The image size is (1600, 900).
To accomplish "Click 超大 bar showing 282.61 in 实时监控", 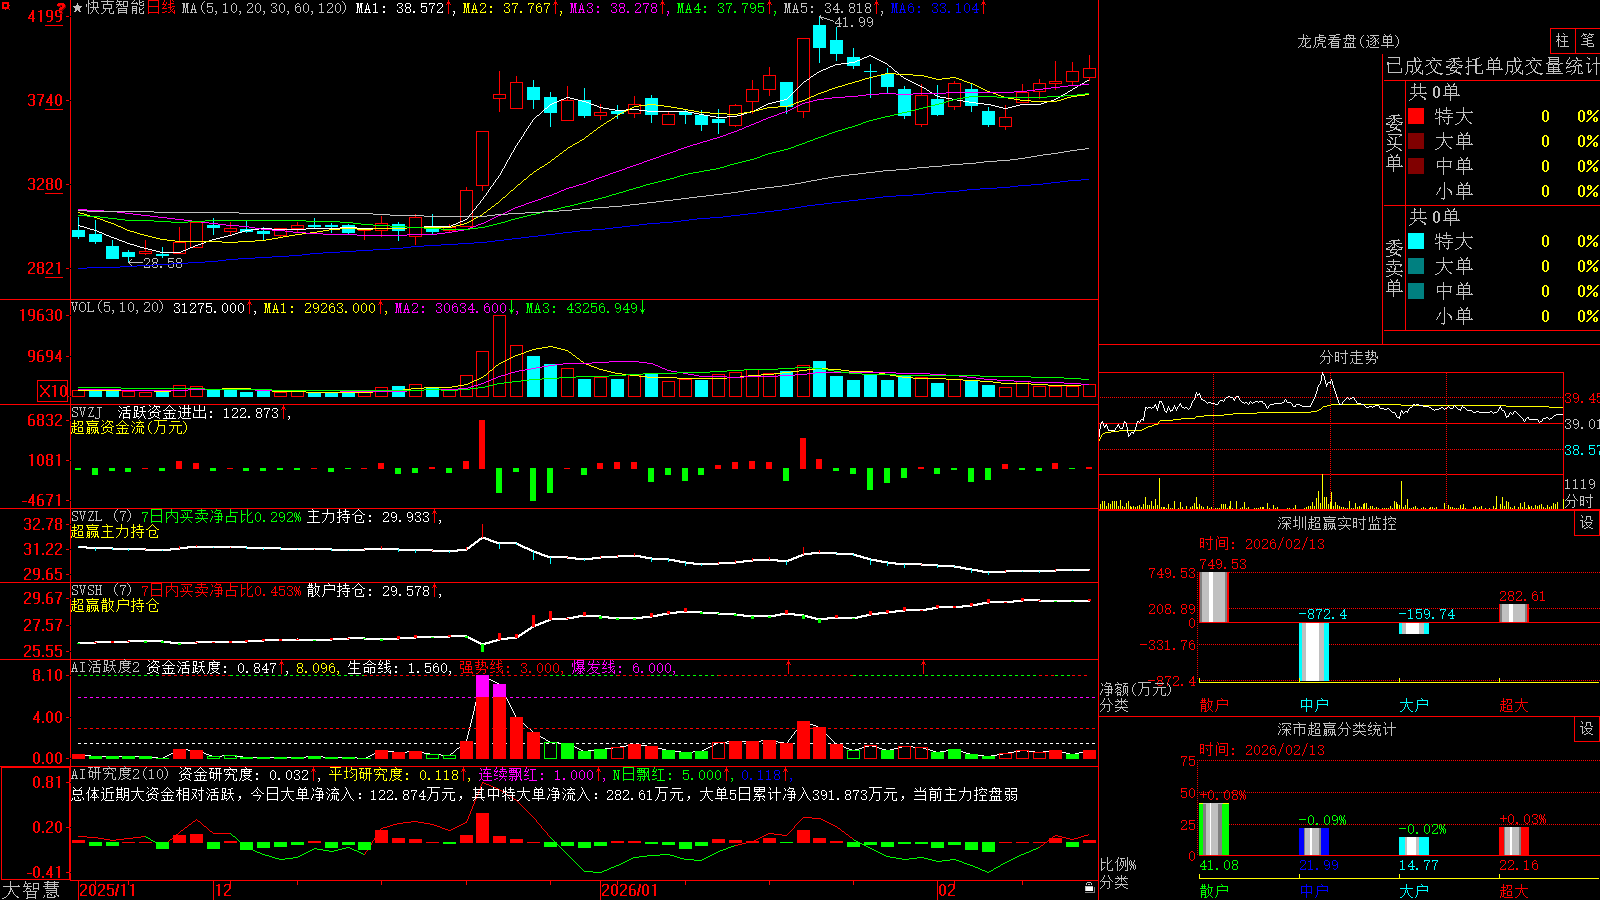I will click(x=1513, y=612).
